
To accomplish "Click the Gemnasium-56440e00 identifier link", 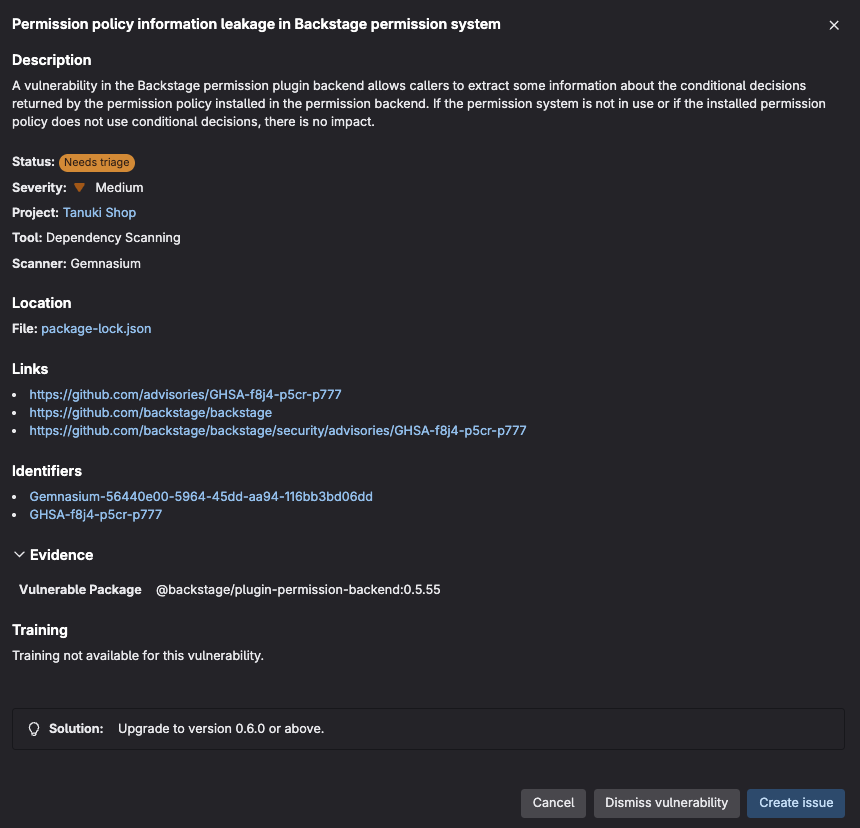I will coord(201,496).
